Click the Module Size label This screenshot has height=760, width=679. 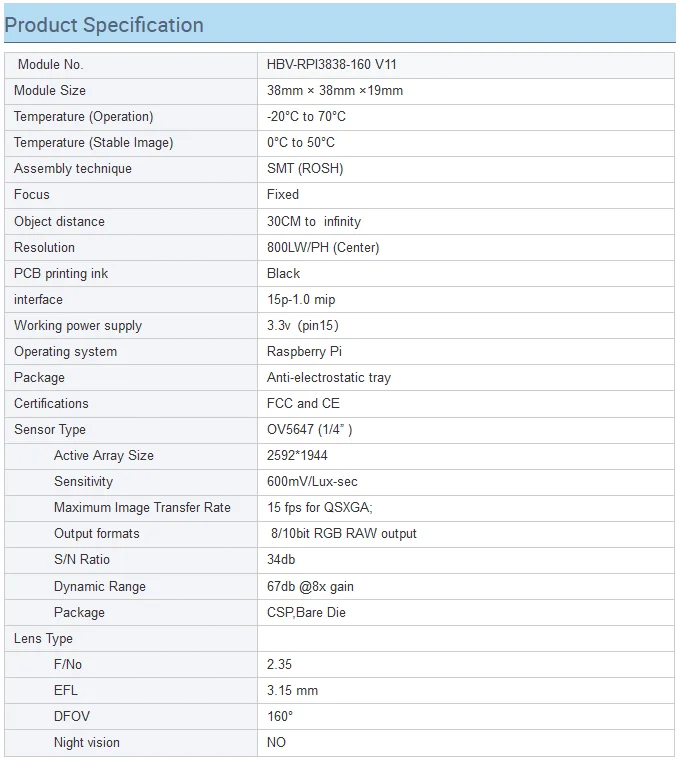(49, 91)
